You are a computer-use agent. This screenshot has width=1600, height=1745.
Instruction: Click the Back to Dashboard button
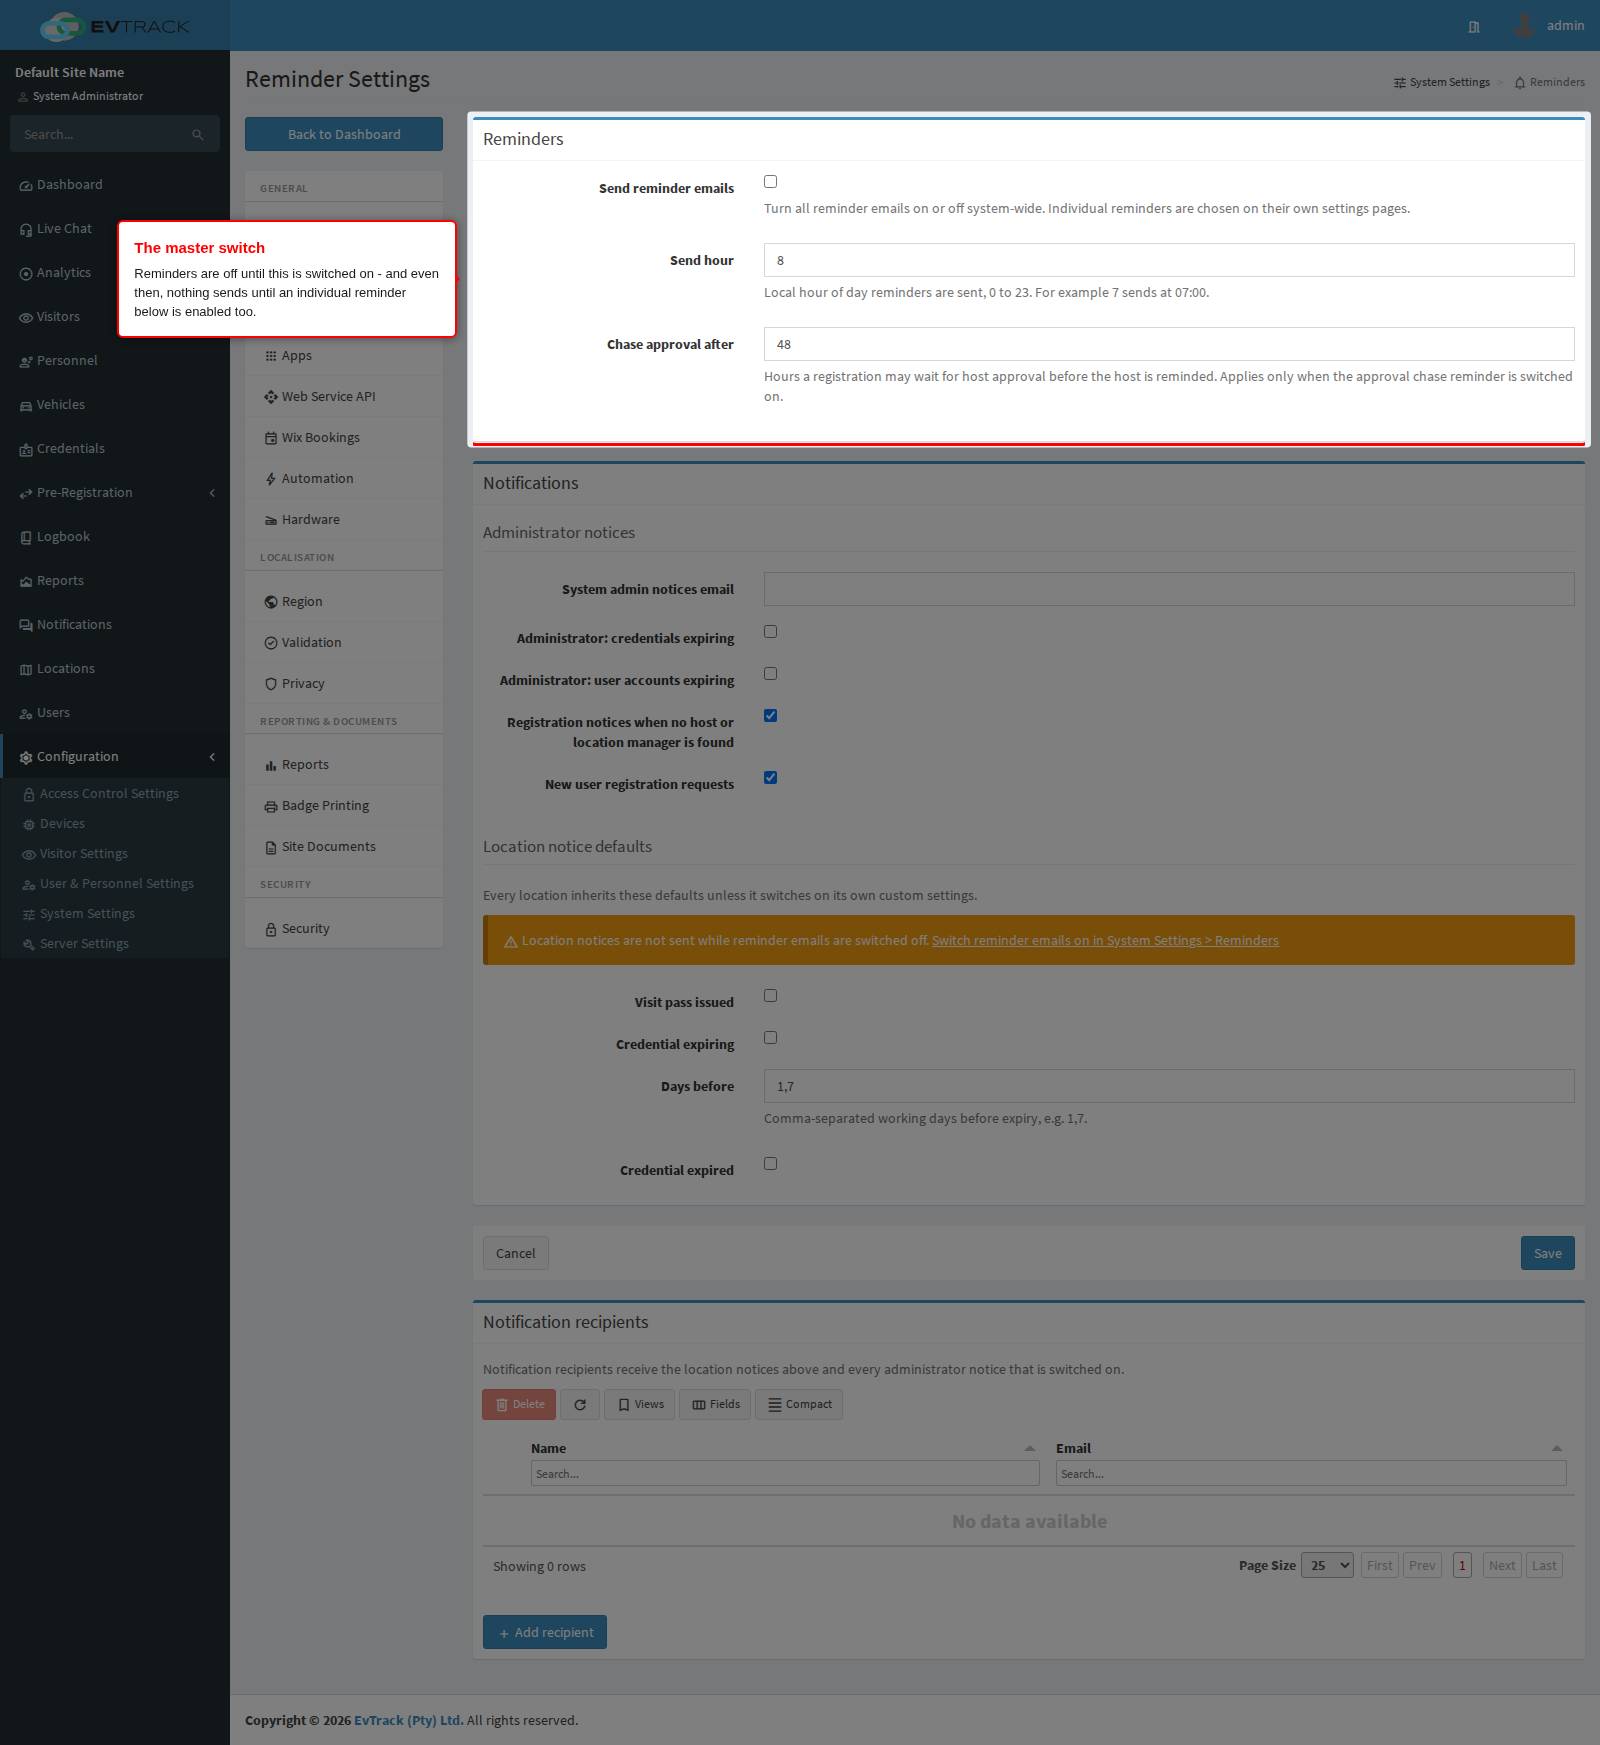(344, 134)
